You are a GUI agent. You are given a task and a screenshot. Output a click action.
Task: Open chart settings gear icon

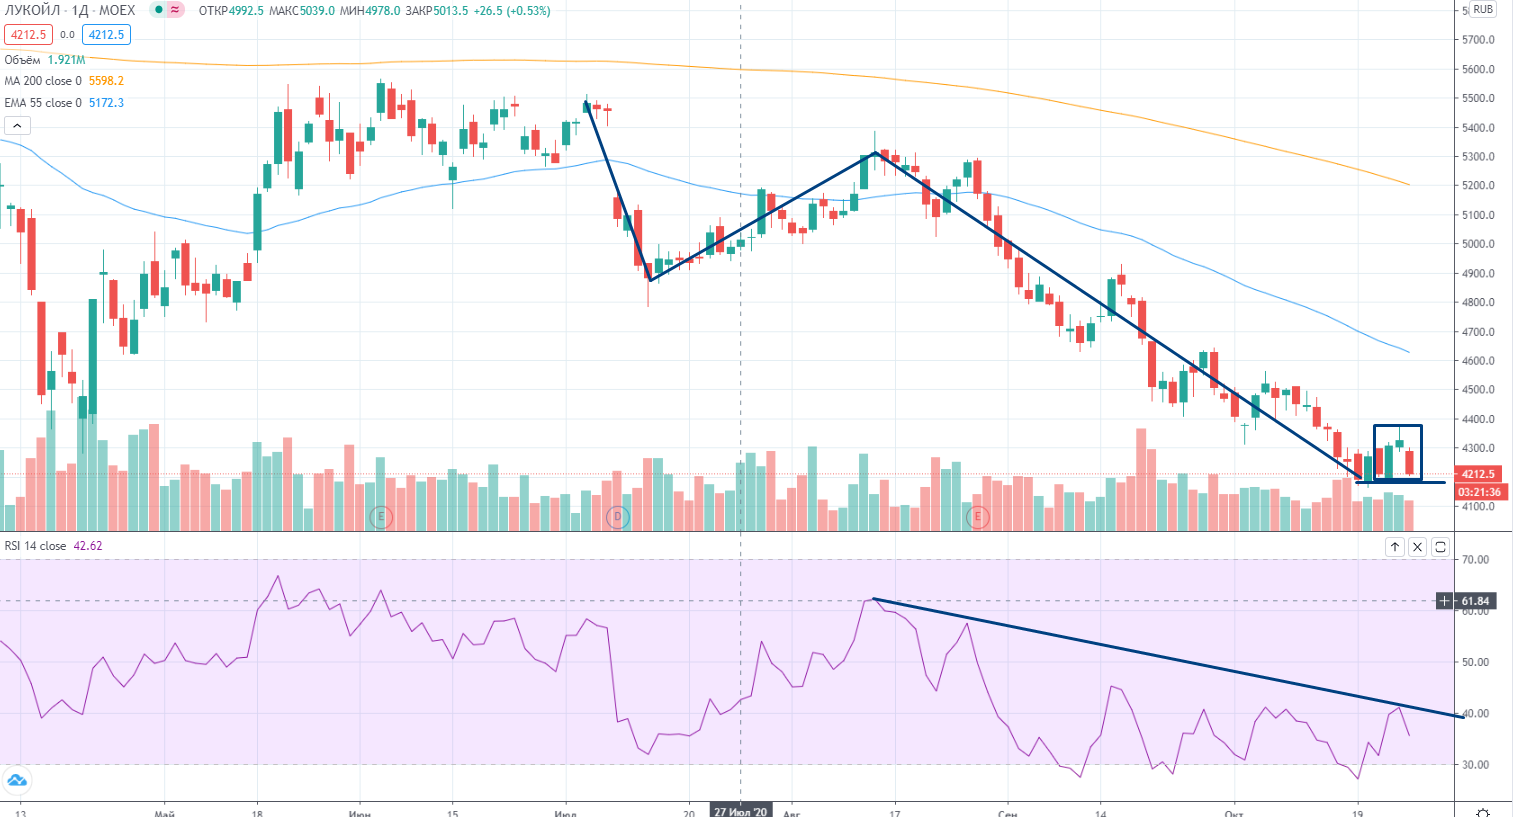tap(1483, 812)
